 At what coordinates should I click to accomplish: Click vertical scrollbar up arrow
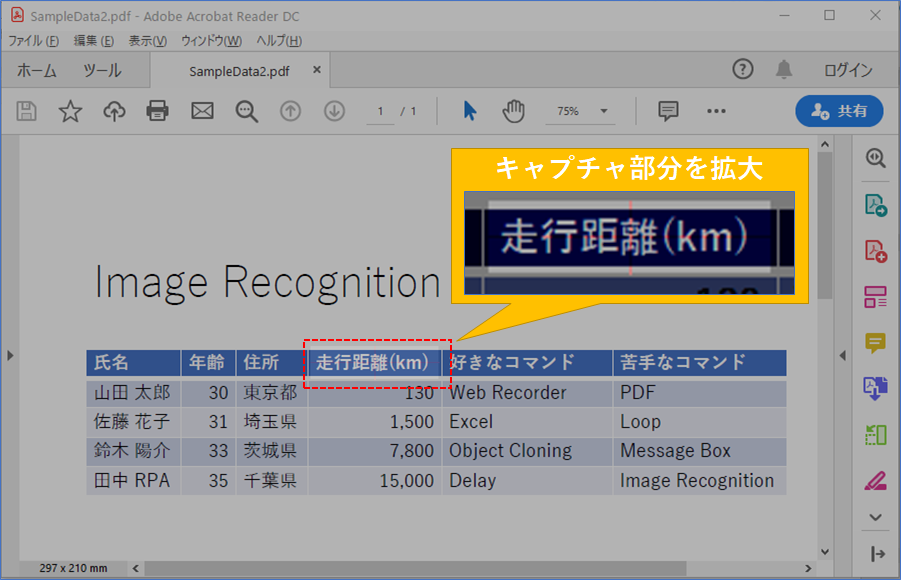click(825, 144)
